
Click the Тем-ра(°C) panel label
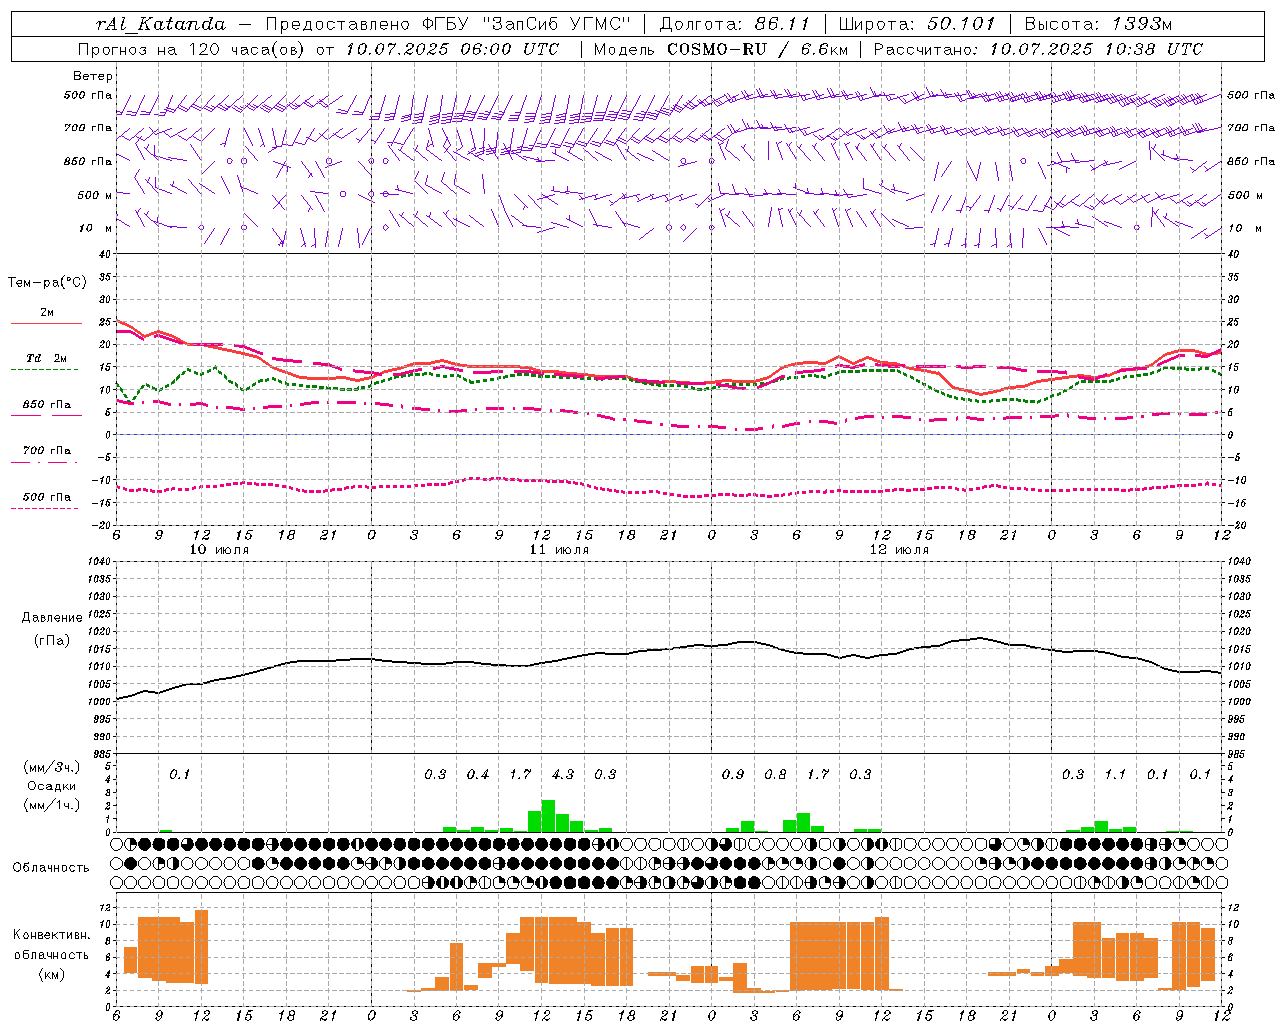[47, 283]
